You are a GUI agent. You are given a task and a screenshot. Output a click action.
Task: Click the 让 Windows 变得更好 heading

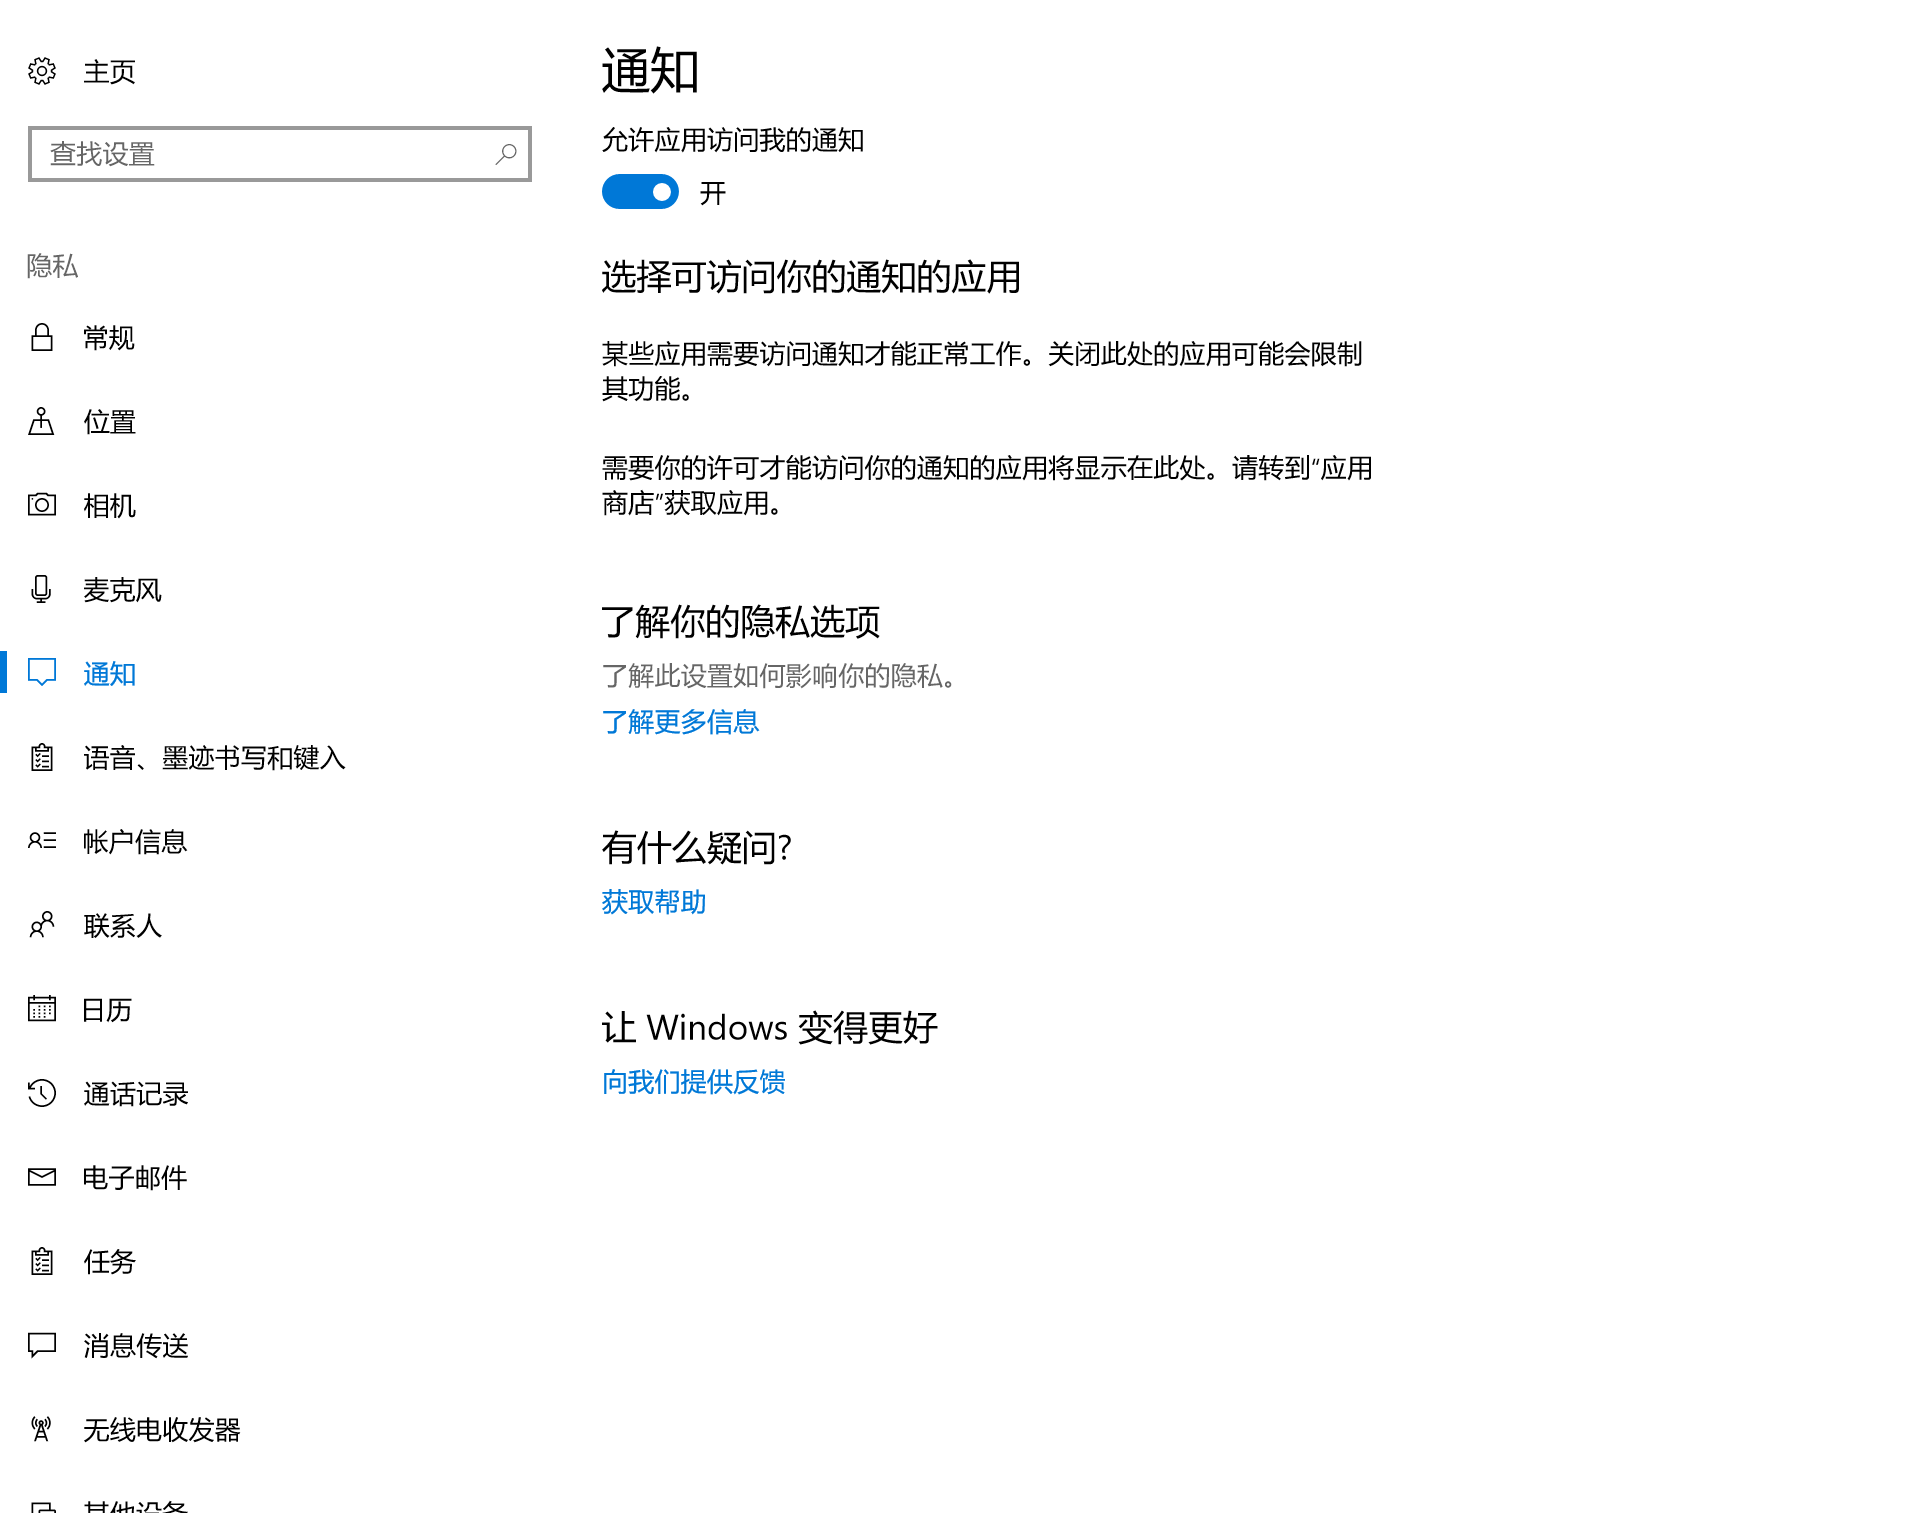770,1028
